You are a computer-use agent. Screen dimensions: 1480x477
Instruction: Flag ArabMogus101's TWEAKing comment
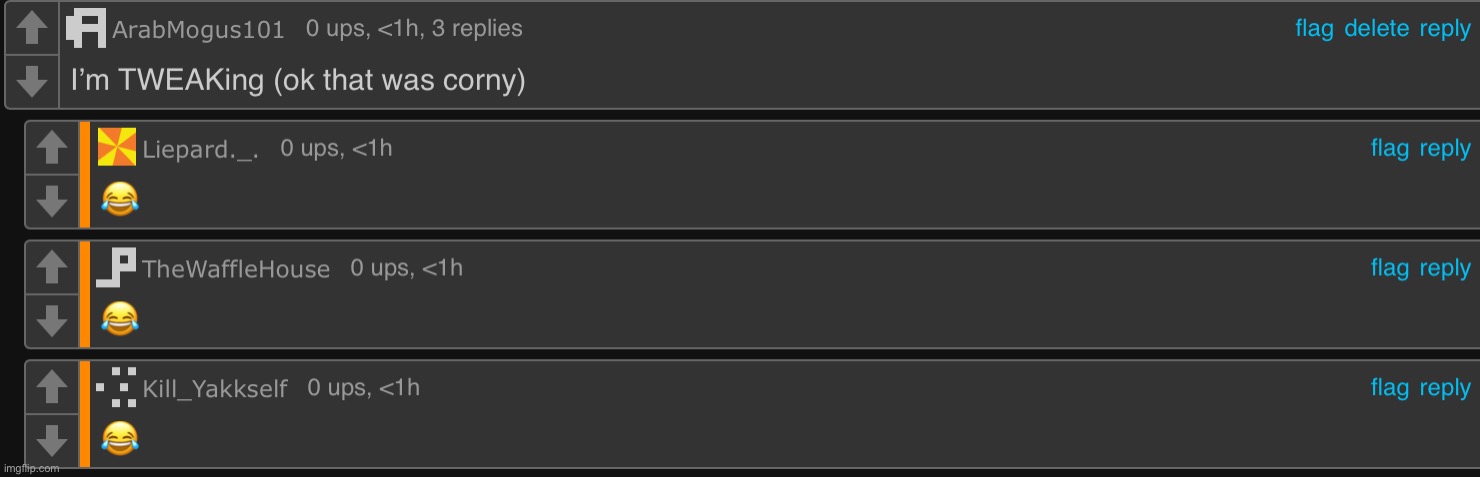(1314, 29)
